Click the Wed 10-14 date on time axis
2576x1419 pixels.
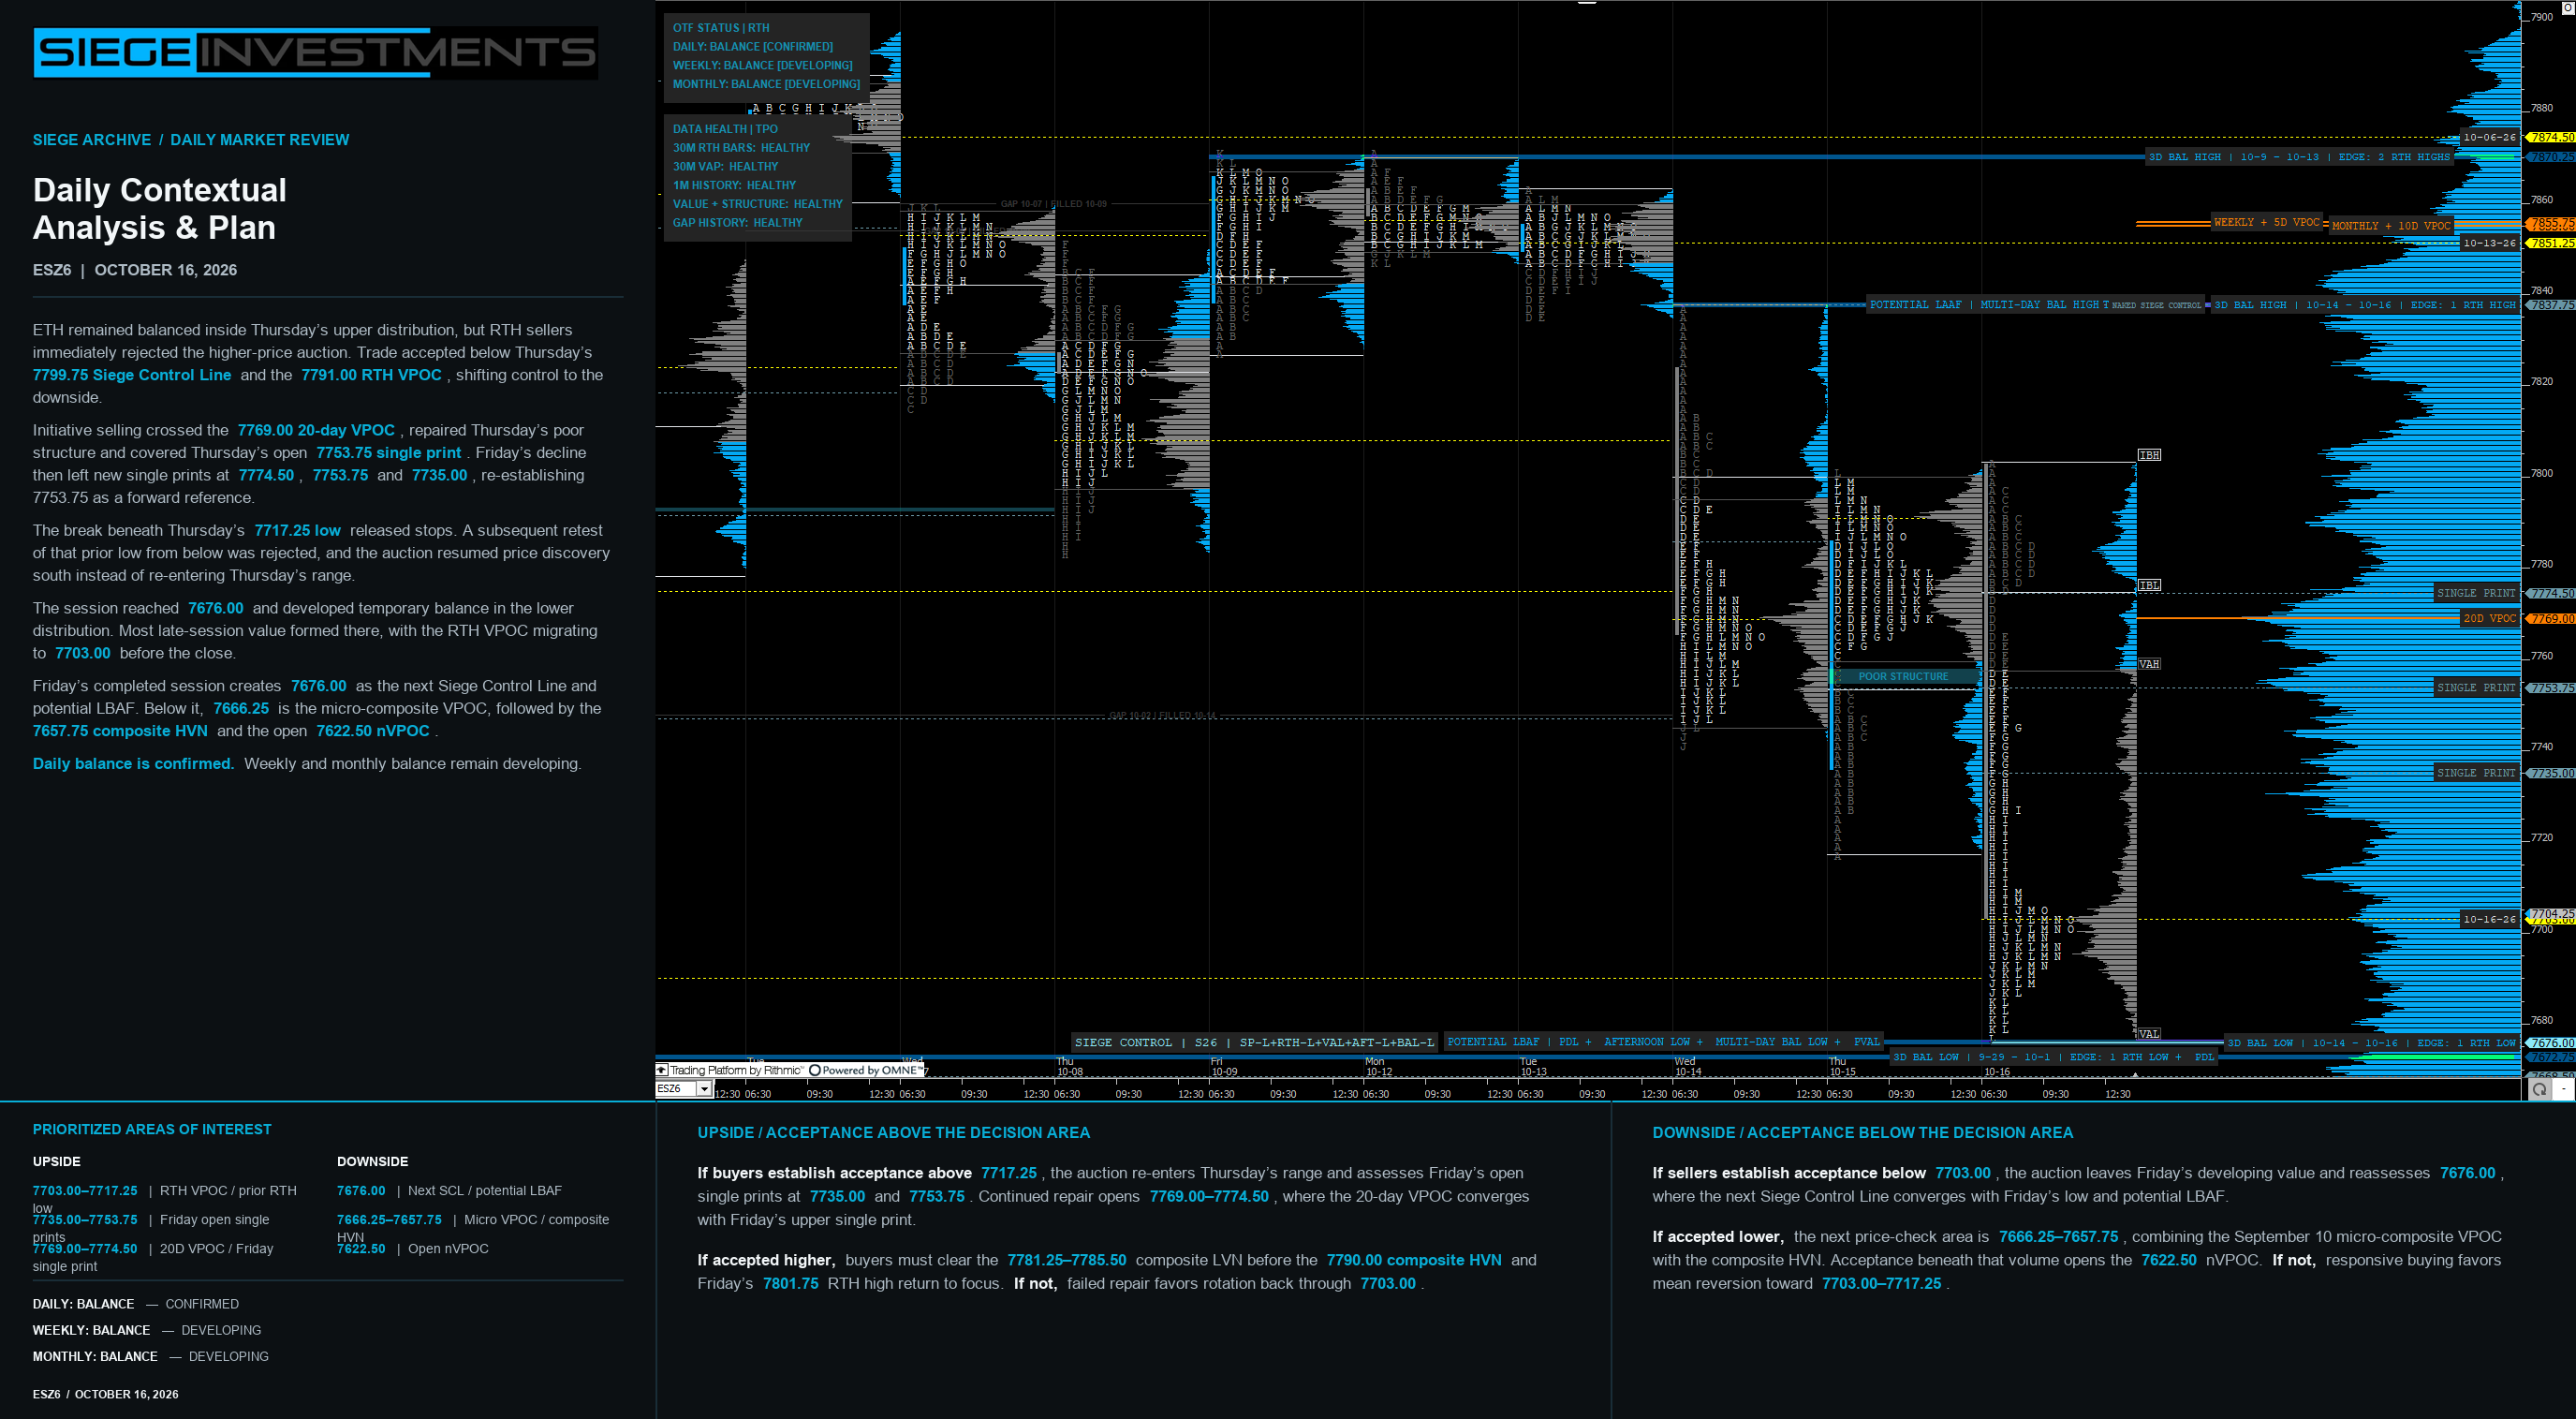[1688, 1067]
